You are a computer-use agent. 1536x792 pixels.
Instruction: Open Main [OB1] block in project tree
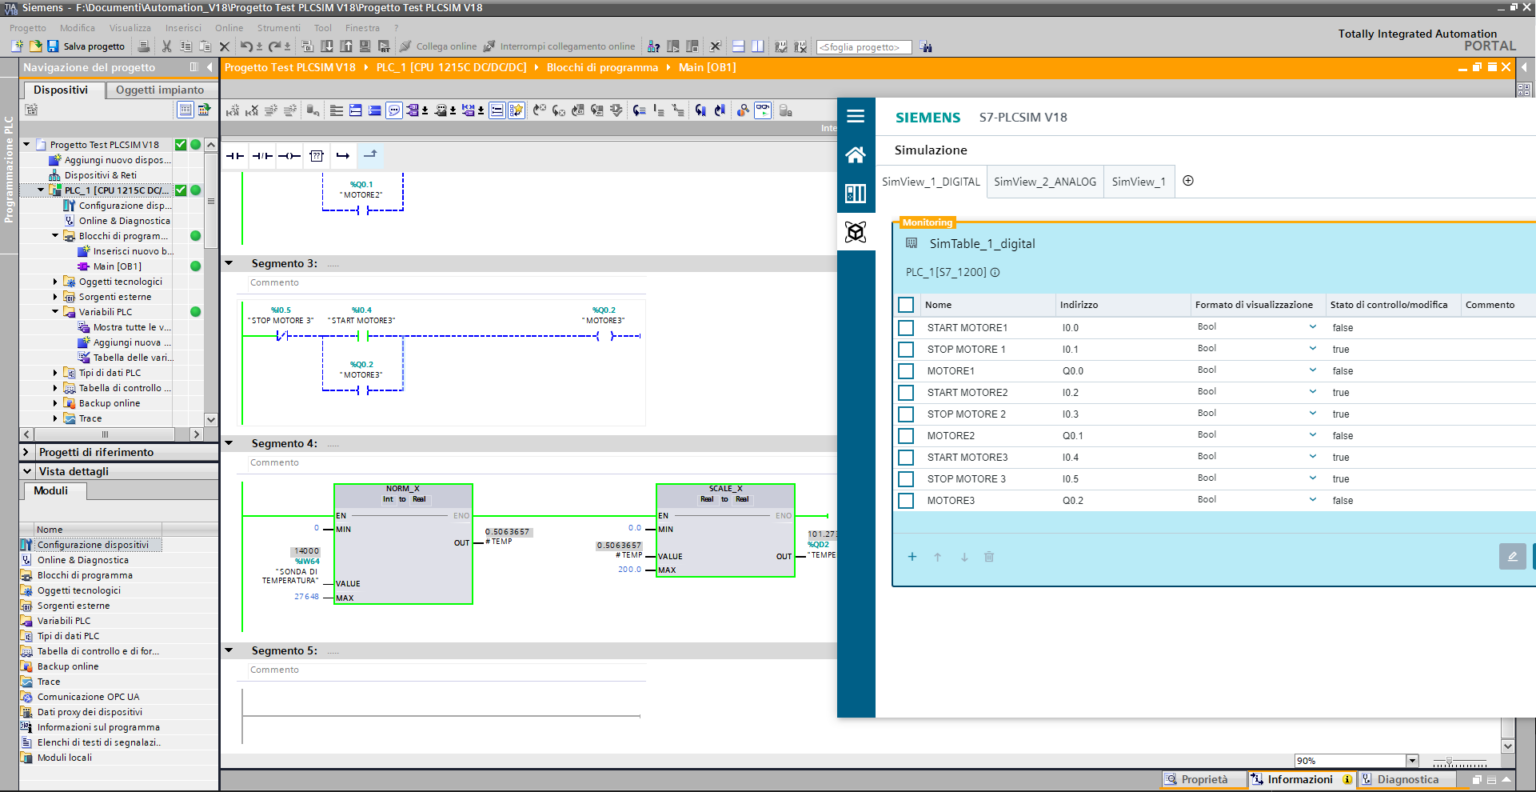click(116, 267)
